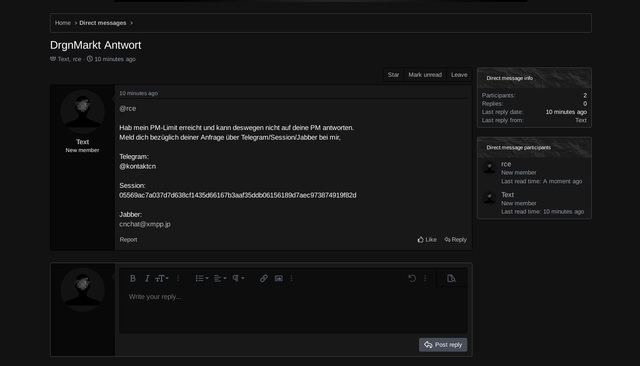The width and height of the screenshot is (640, 366).
Task: Toggle bold formatting in reply editor
Action: 133,278
